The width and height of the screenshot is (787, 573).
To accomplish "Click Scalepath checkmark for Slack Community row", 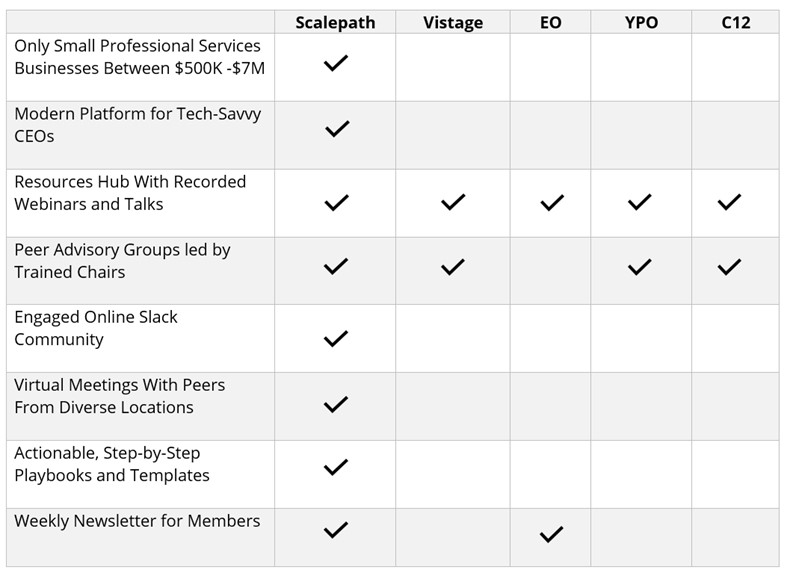I will point(336,339).
